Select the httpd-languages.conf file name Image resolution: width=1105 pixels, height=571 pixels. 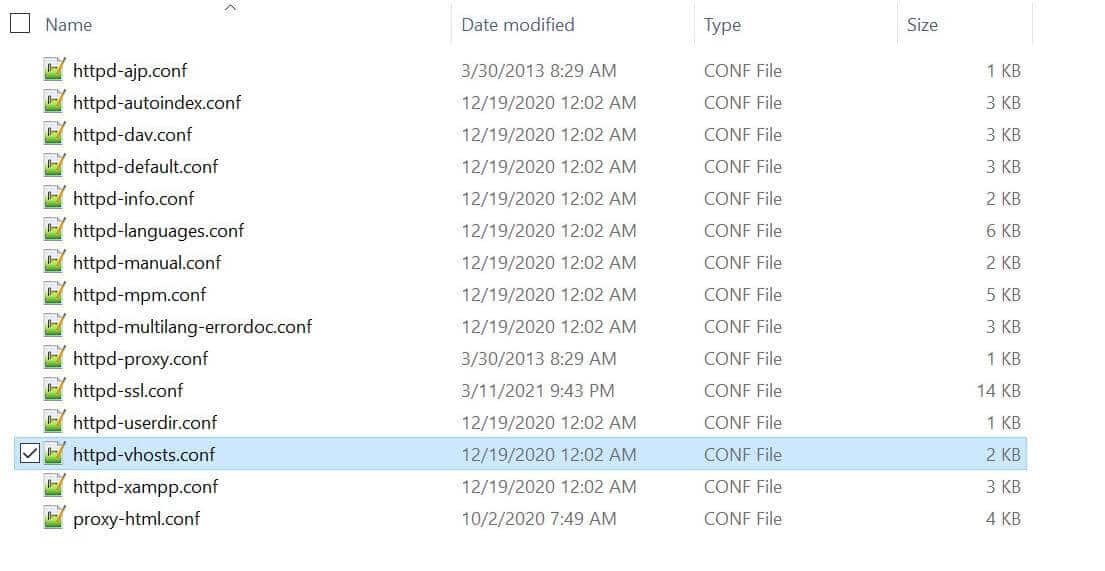158,230
